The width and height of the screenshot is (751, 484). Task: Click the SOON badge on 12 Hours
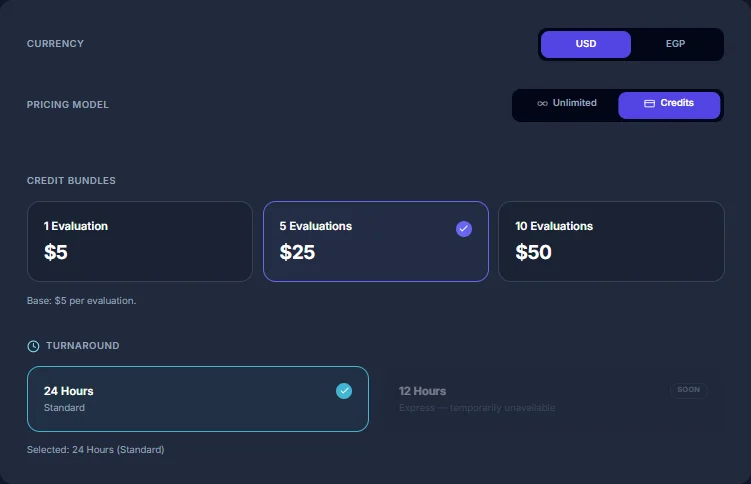pyautogui.click(x=688, y=390)
